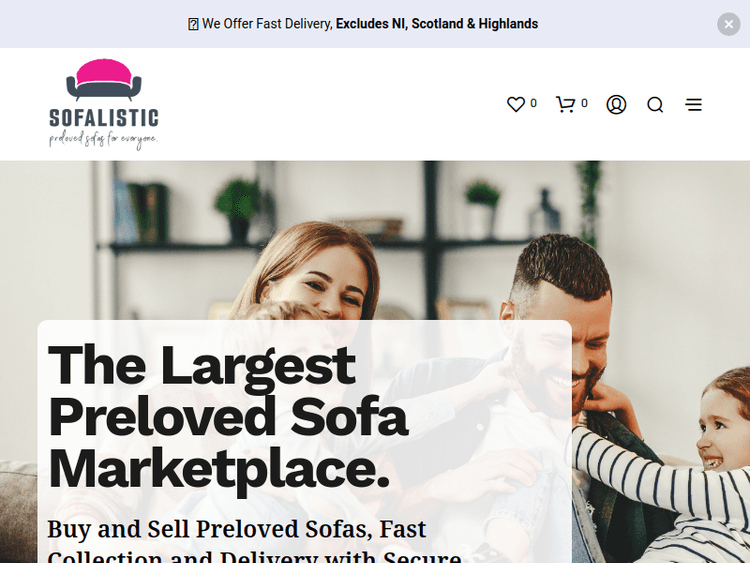This screenshot has height=563, width=750.
Task: Click the potted plant on the shelf
Action: (x=239, y=208)
